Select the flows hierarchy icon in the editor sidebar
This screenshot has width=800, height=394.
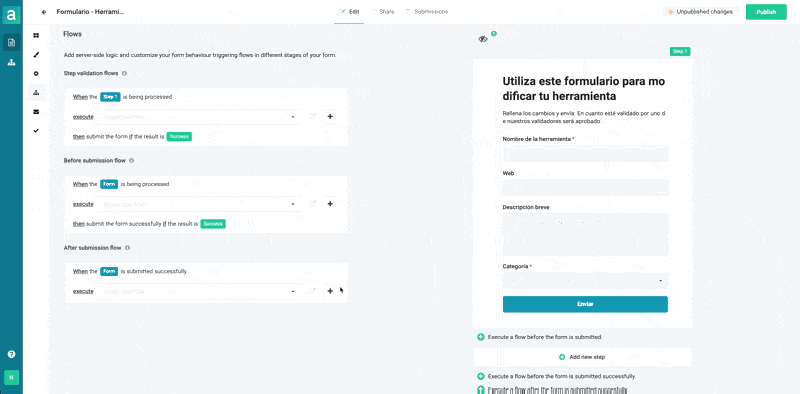point(36,92)
